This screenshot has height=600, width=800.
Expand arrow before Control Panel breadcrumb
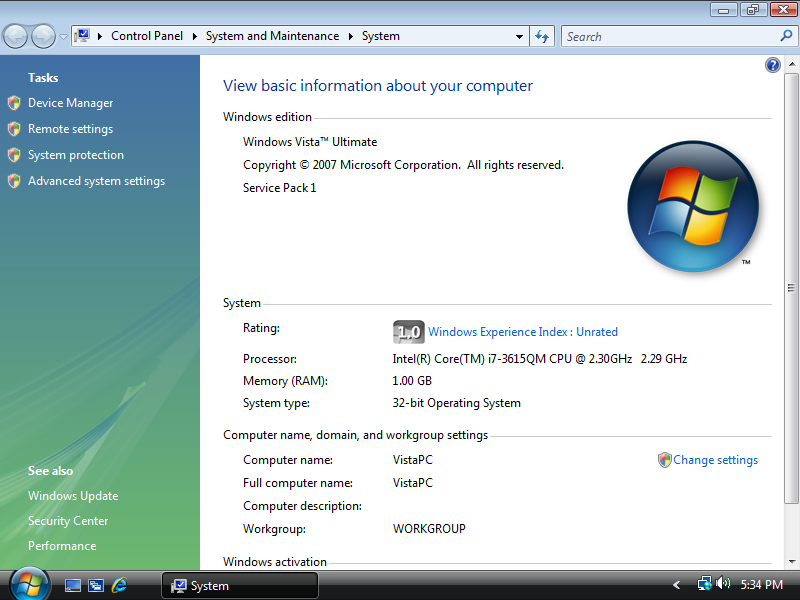100,36
